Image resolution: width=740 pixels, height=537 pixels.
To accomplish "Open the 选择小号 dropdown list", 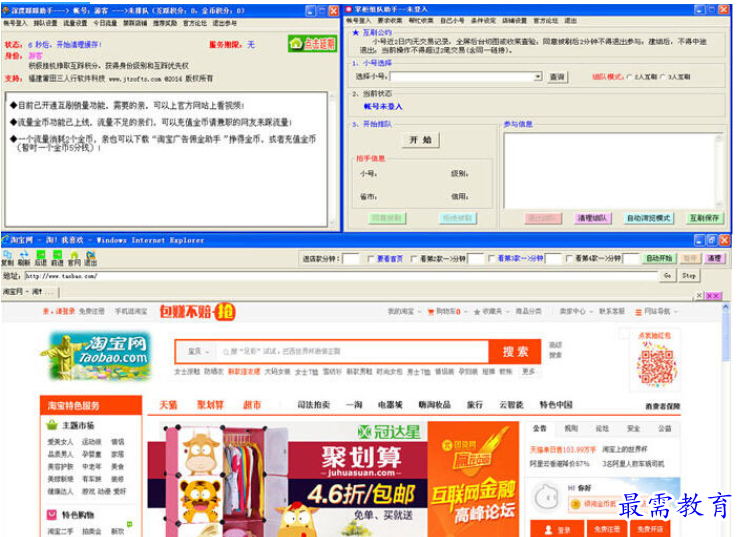I will point(538,76).
